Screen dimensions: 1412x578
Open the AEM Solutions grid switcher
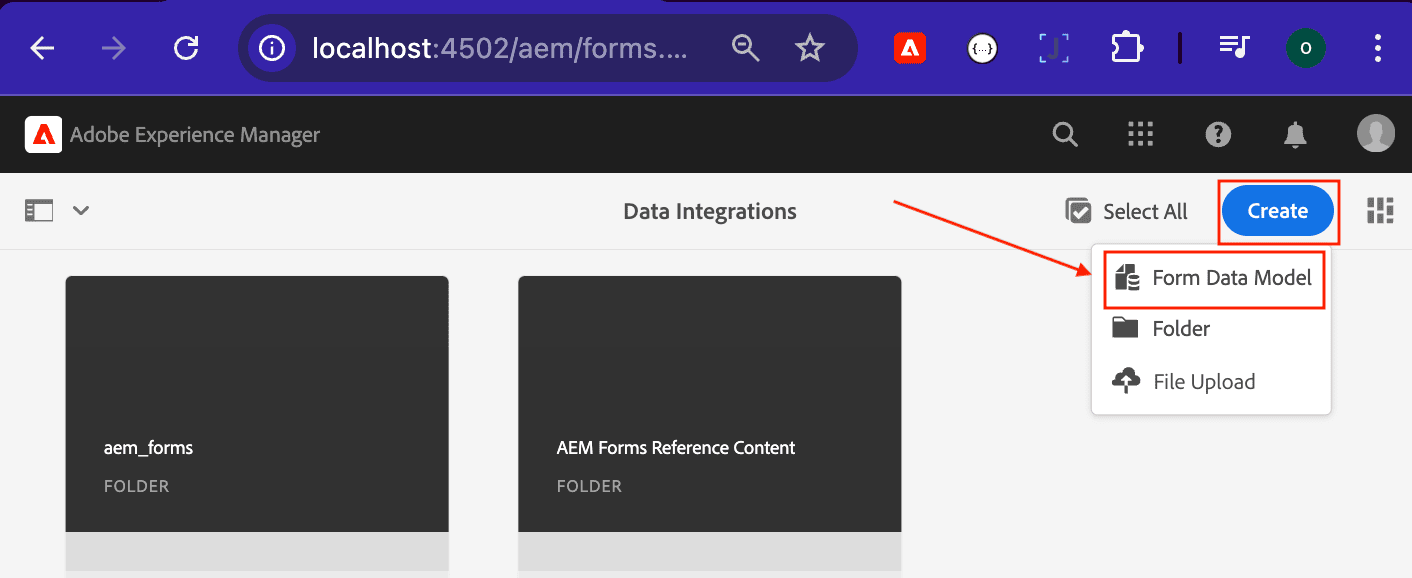pyautogui.click(x=1141, y=134)
